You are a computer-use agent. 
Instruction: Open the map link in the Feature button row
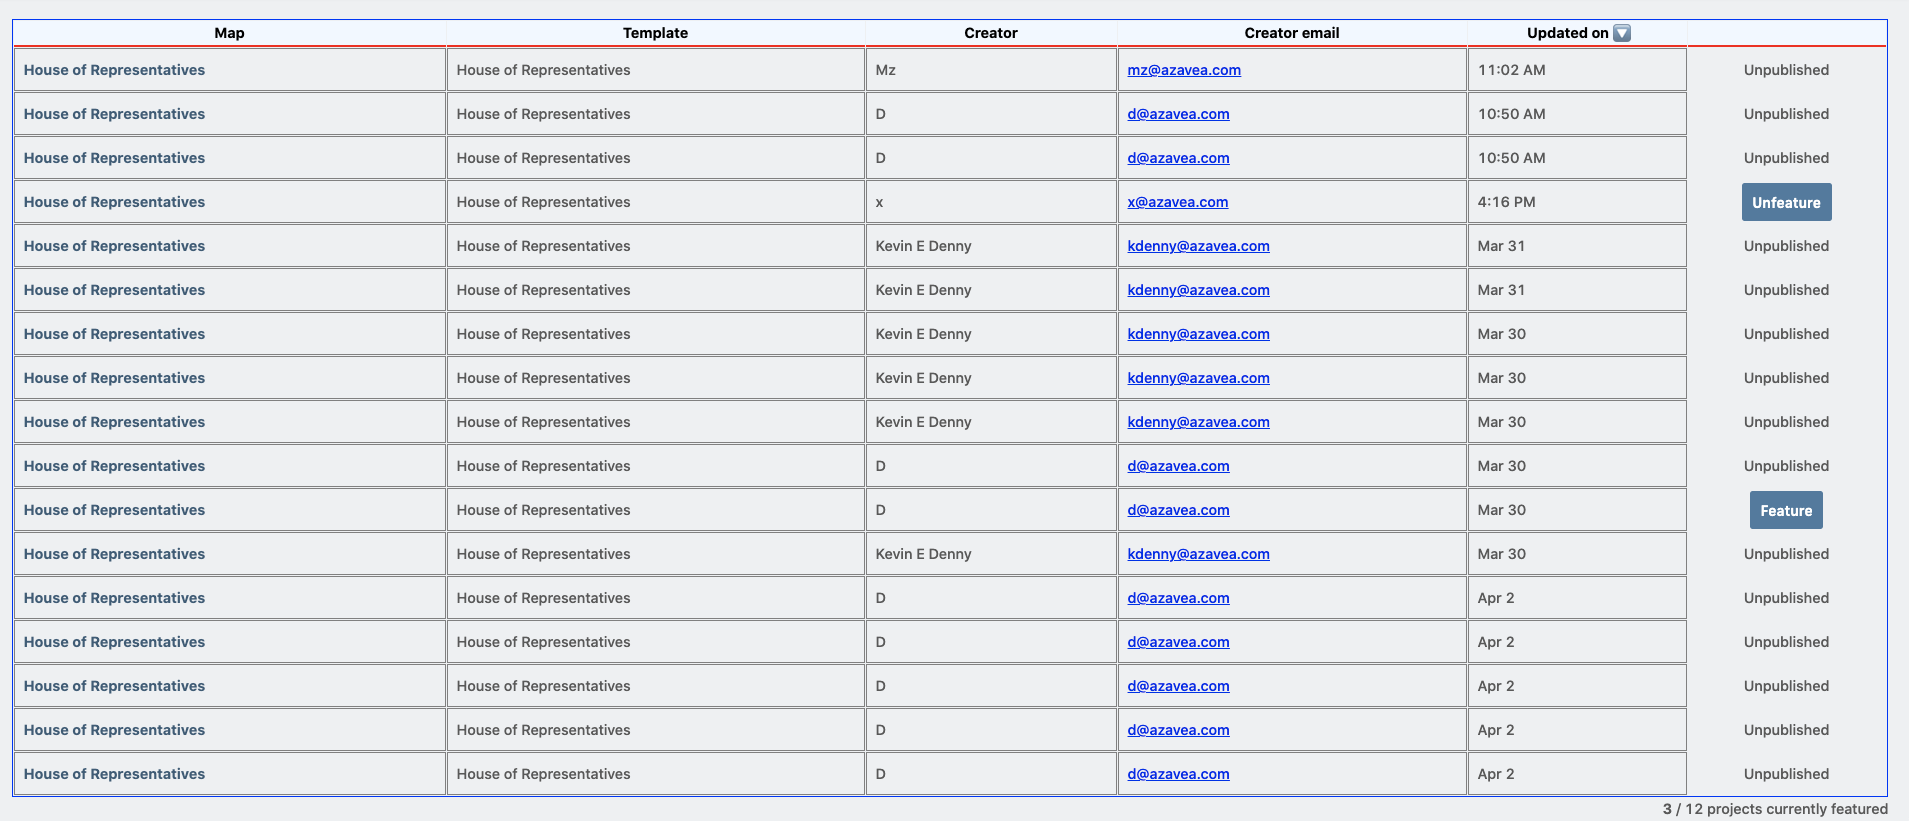[114, 510]
